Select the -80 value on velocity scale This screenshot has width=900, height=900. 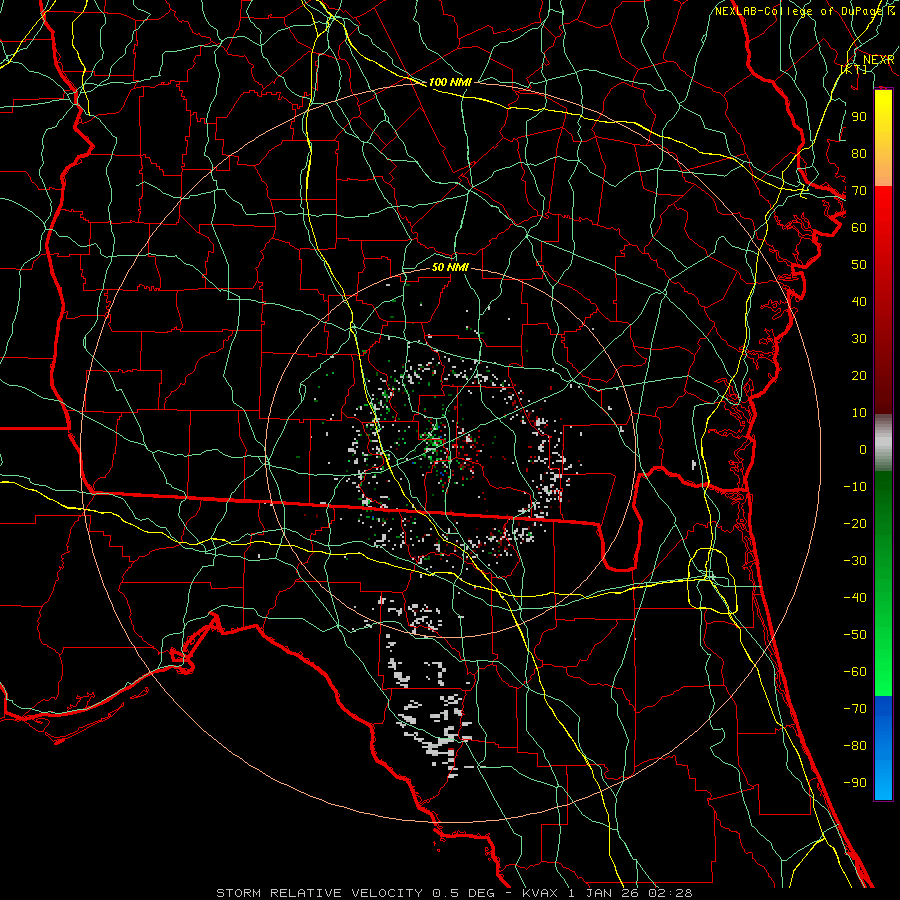tap(855, 746)
